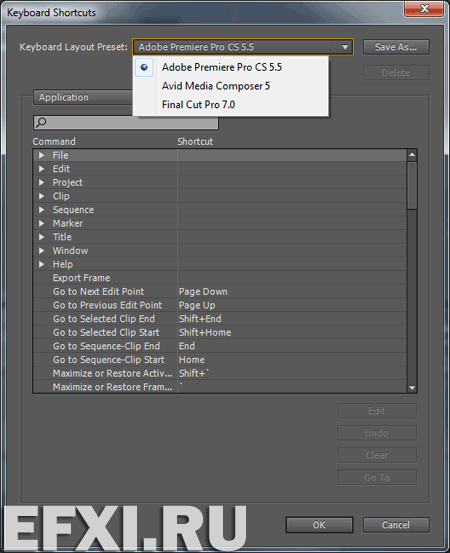The width and height of the screenshot is (450, 553).
Task: Expand the Marker command group
Action: (x=42, y=223)
